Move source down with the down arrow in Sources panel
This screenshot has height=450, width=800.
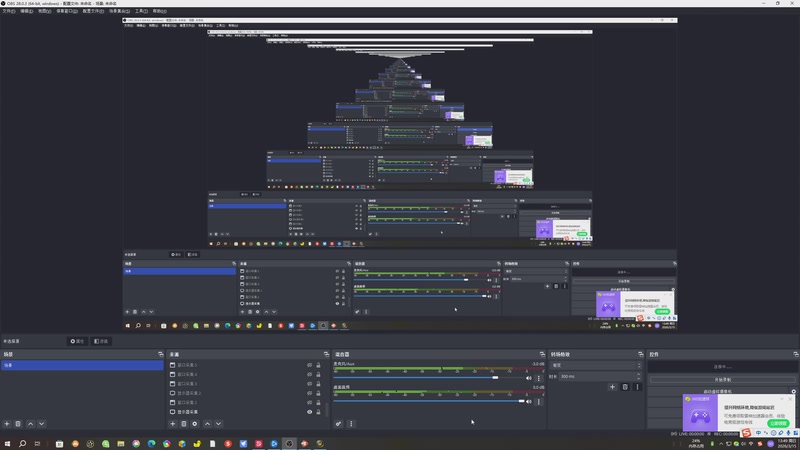(218, 423)
